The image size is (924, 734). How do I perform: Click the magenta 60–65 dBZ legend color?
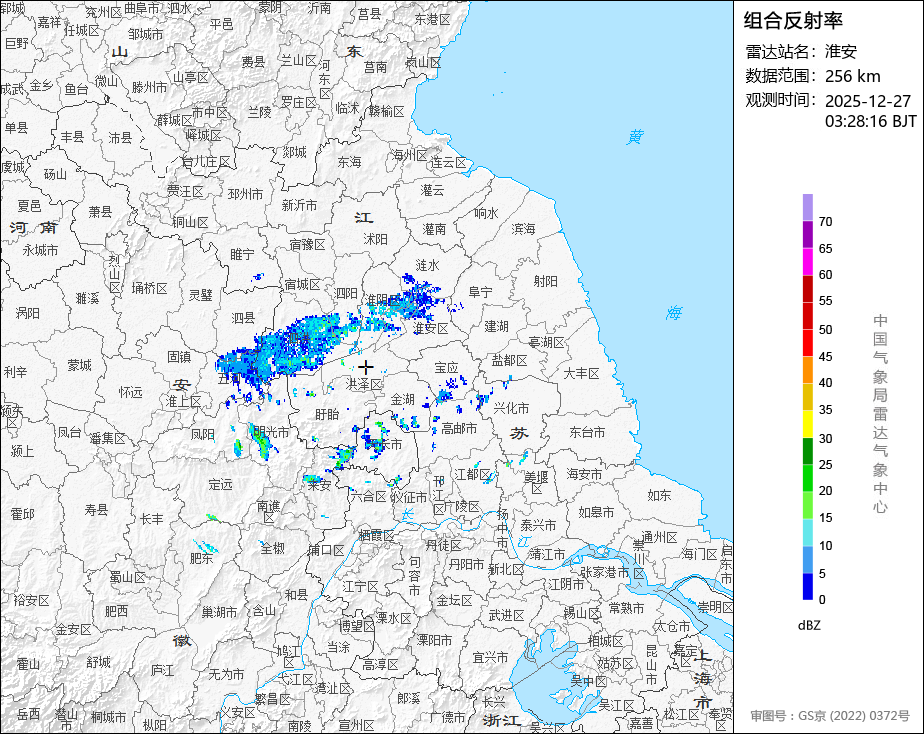tap(807, 261)
